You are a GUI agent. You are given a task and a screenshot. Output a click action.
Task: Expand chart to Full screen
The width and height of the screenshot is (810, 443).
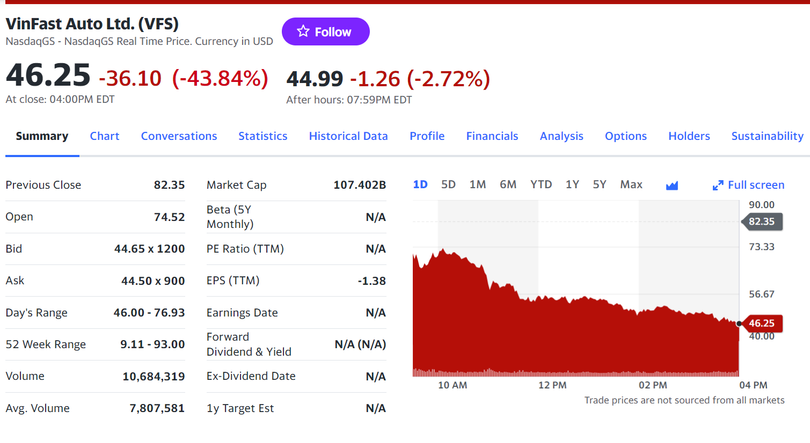tap(748, 185)
